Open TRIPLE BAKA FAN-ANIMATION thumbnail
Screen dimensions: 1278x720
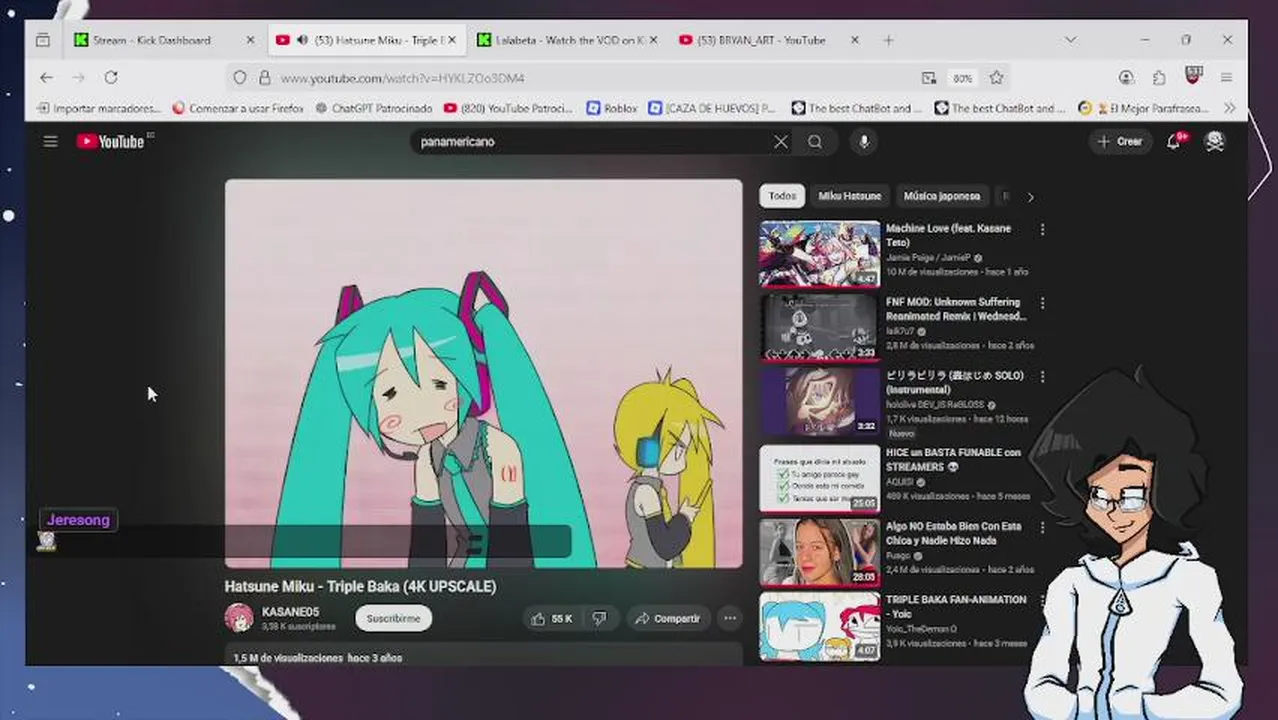819,626
